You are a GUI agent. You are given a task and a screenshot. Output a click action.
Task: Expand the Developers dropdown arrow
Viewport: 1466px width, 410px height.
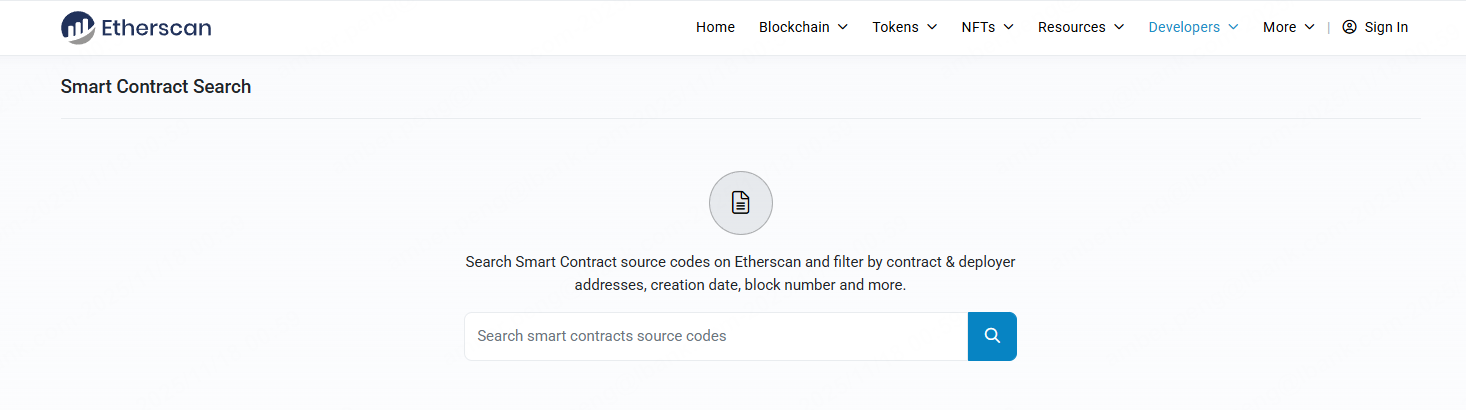click(1233, 27)
